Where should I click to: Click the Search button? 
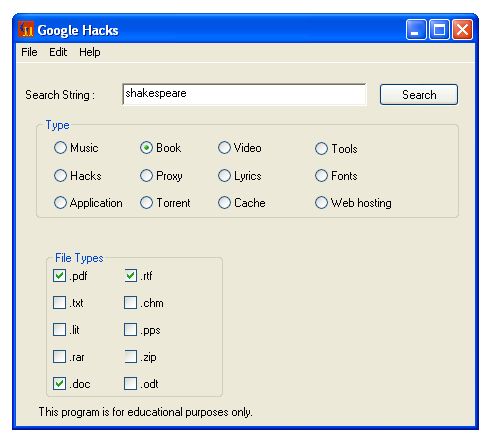point(419,95)
